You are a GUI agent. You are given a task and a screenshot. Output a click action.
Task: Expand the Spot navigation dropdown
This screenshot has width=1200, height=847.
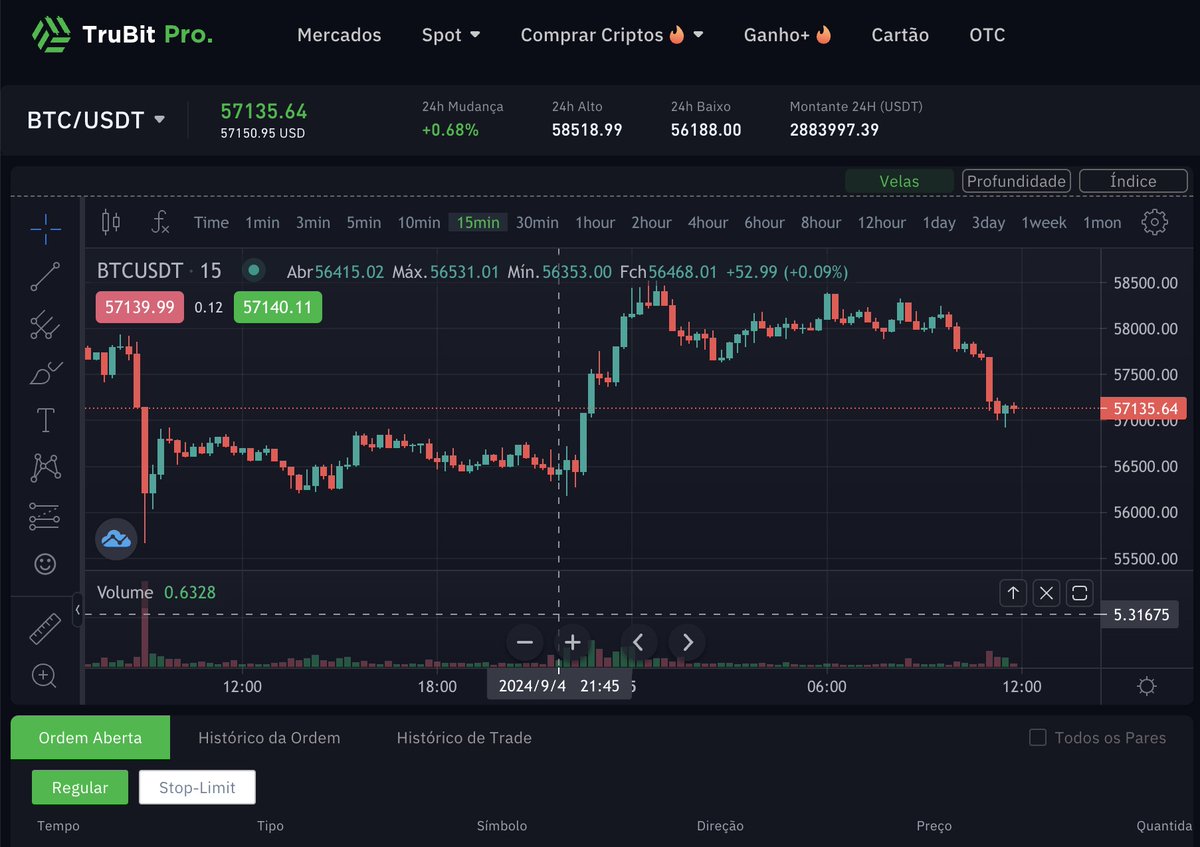point(450,34)
